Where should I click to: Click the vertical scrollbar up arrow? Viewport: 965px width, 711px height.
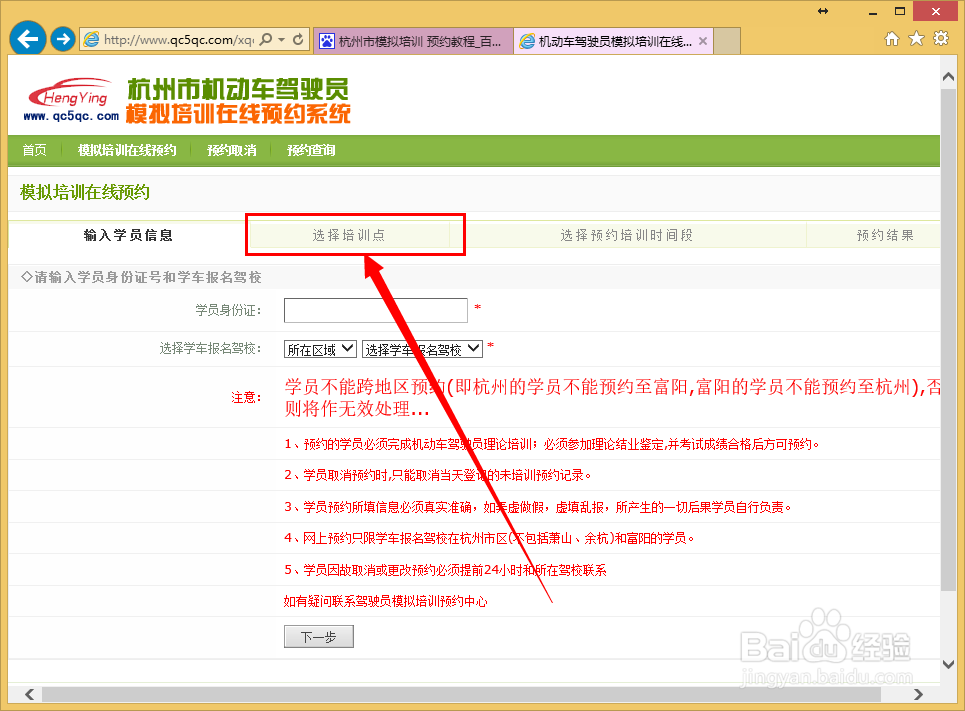tap(948, 77)
